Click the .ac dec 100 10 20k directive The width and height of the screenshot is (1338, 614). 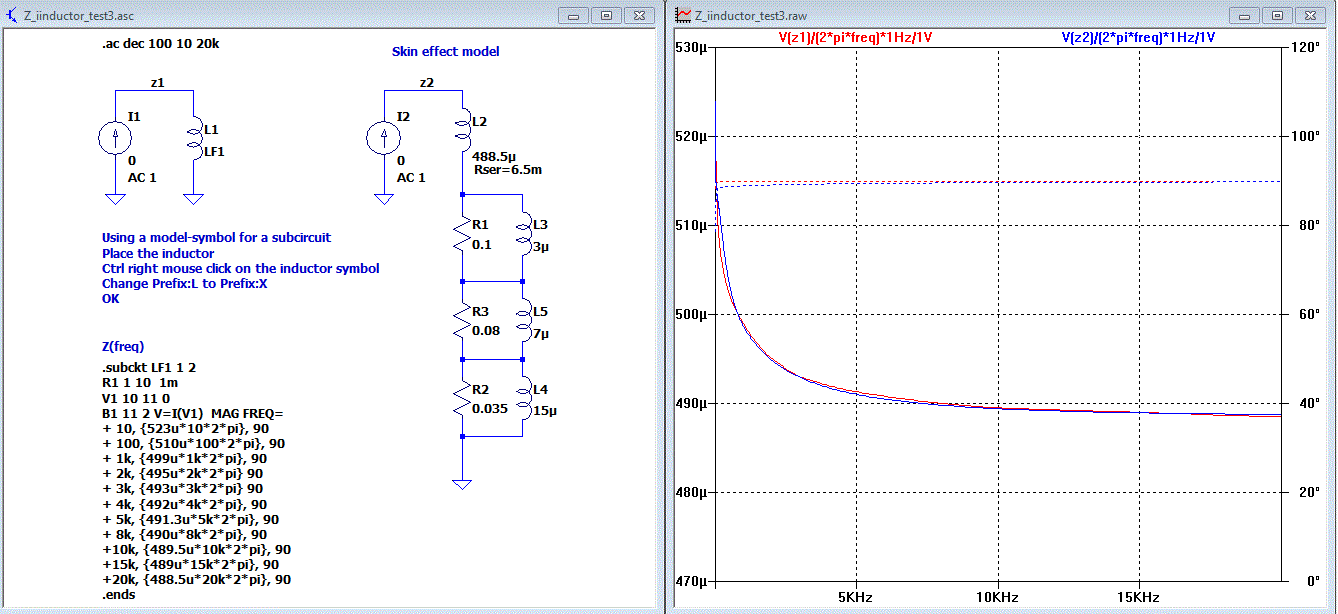(161, 45)
